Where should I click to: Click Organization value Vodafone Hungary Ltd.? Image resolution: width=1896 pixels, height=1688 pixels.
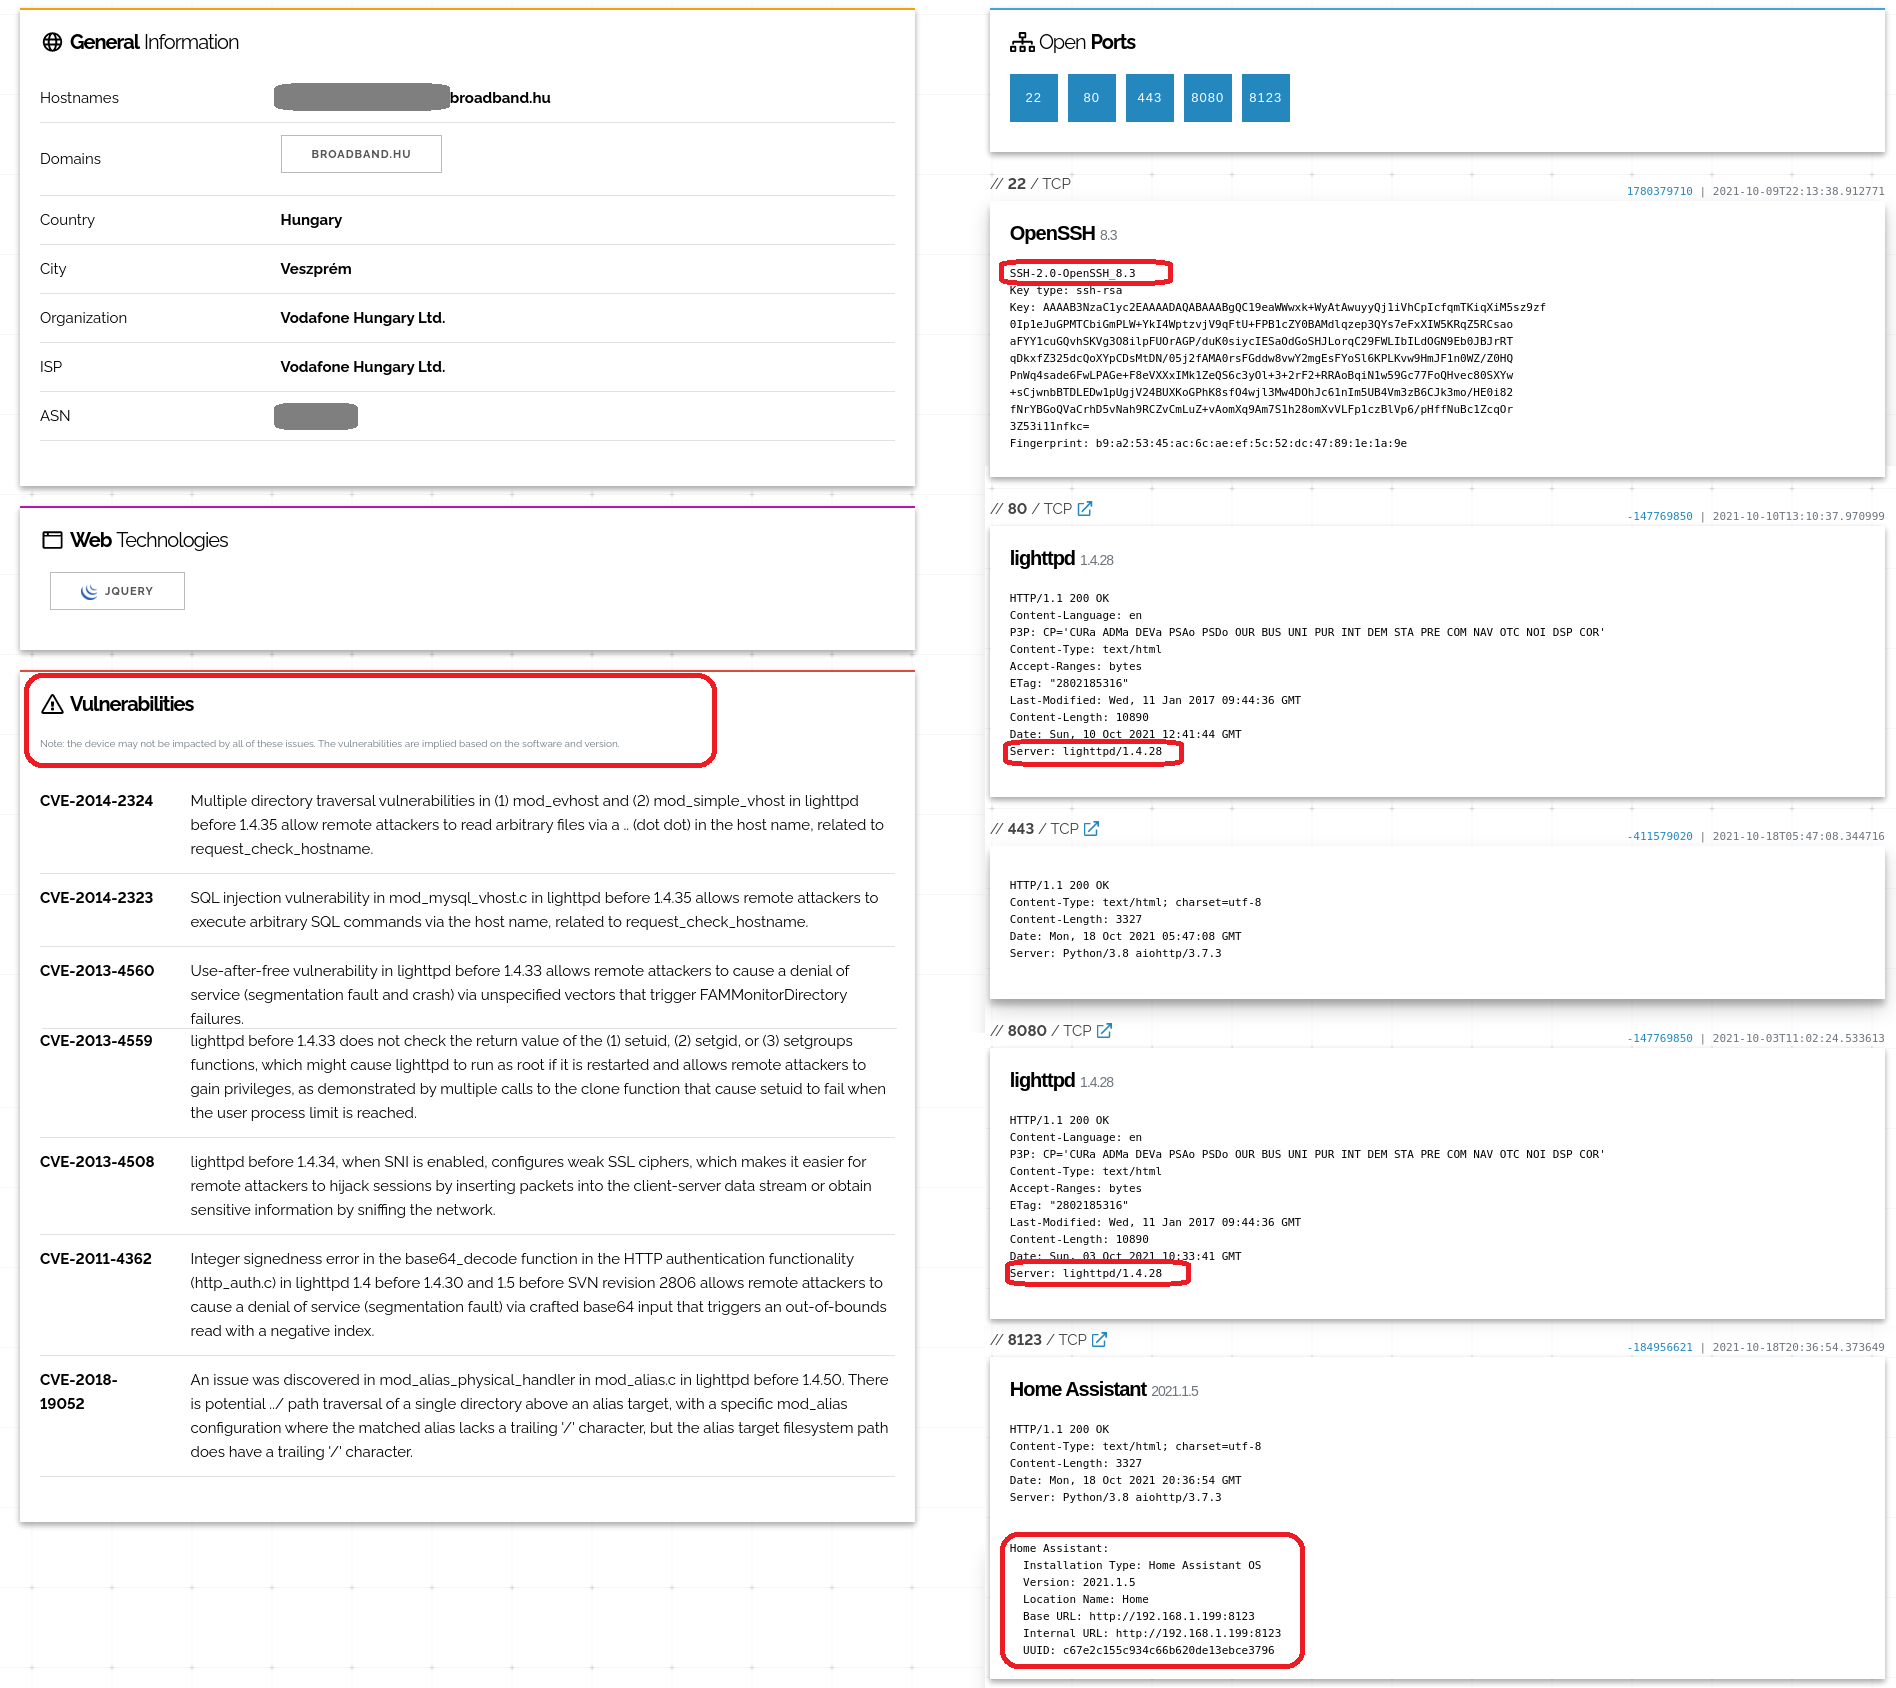pyautogui.click(x=363, y=318)
